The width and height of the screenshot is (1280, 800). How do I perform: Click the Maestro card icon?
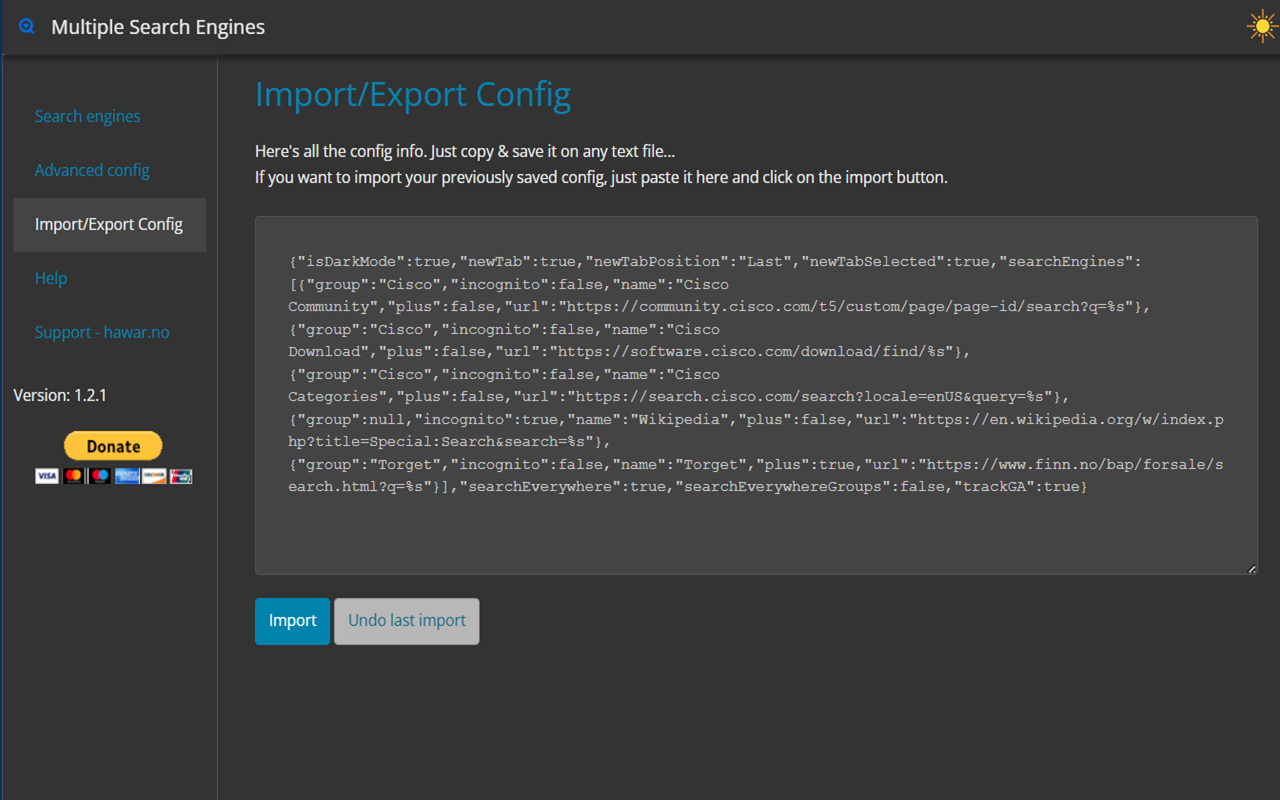[x=100, y=476]
